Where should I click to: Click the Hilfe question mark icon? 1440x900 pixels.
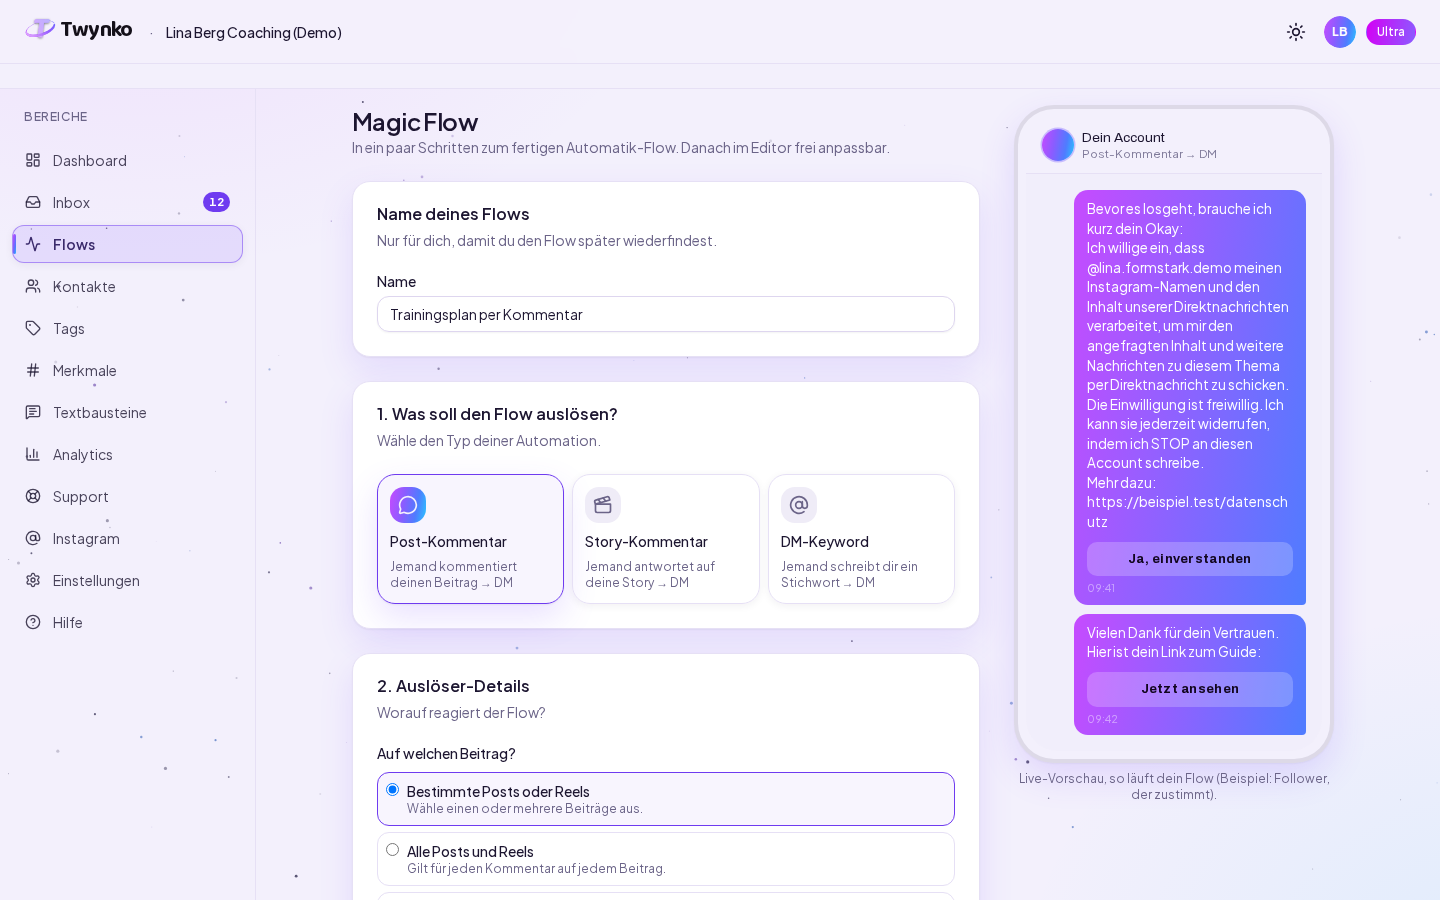coord(33,622)
